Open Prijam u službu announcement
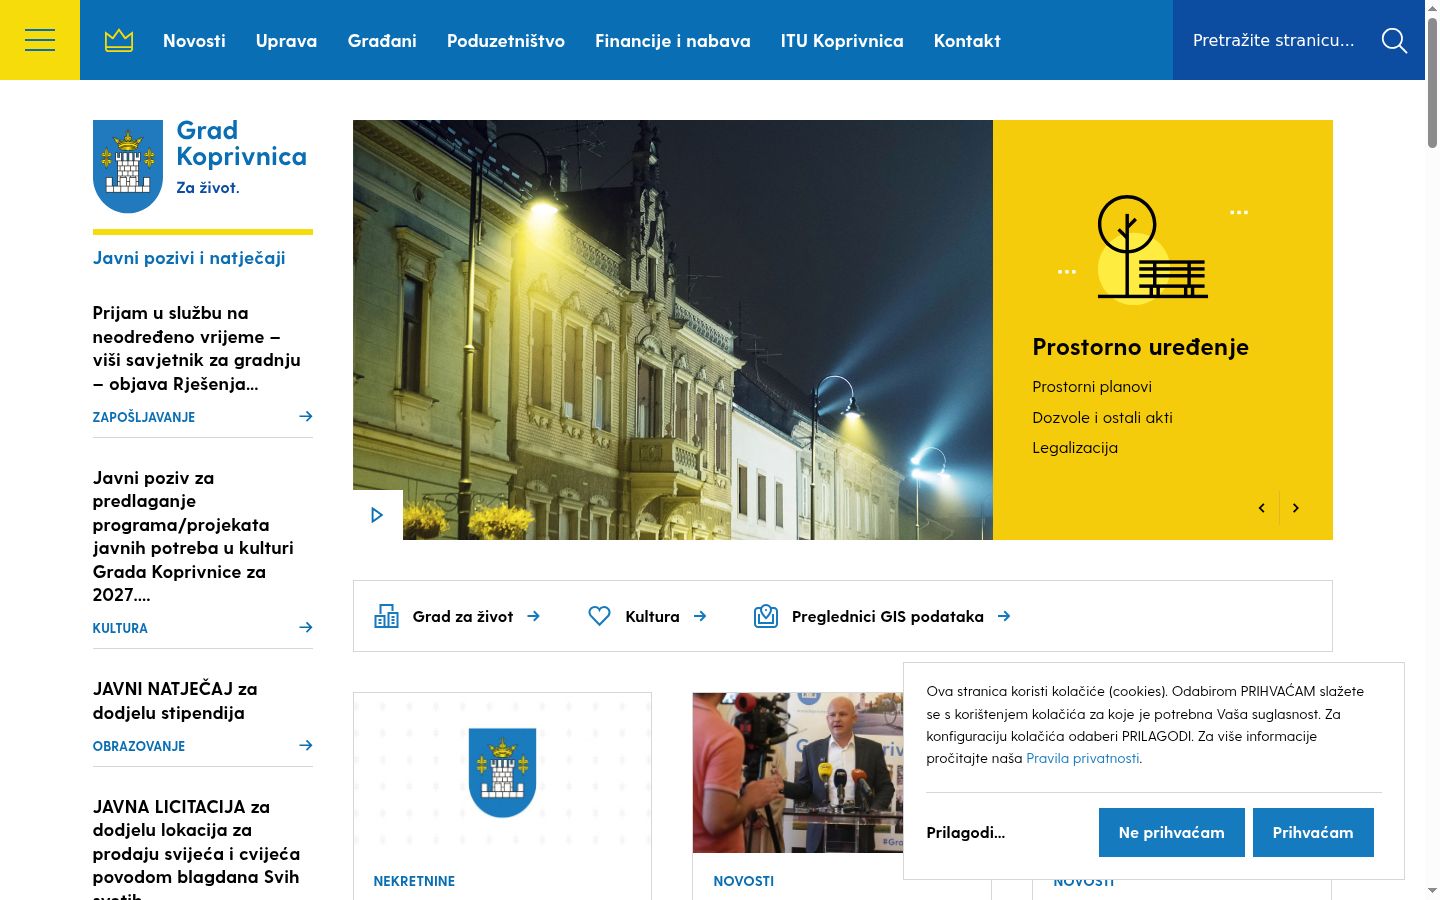The width and height of the screenshot is (1440, 900). (197, 348)
